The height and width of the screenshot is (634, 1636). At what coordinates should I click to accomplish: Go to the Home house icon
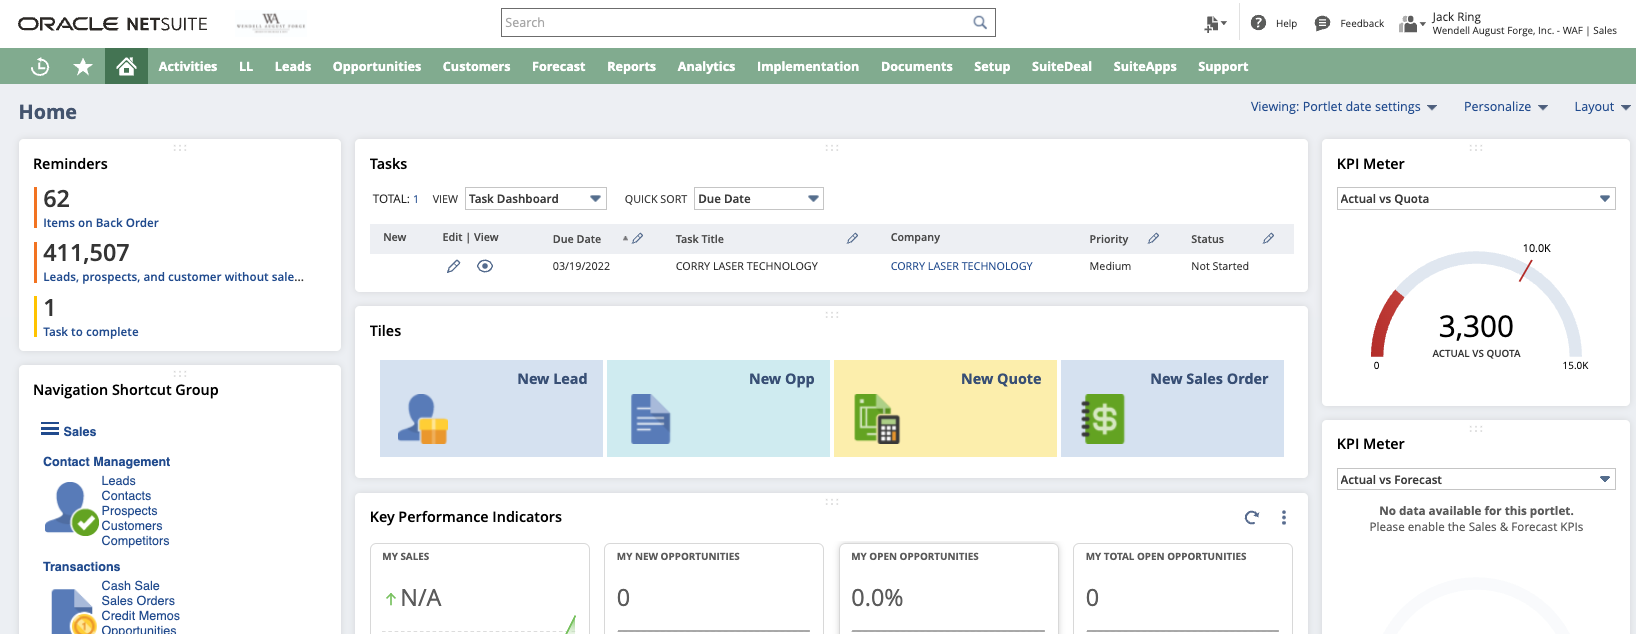pos(126,66)
